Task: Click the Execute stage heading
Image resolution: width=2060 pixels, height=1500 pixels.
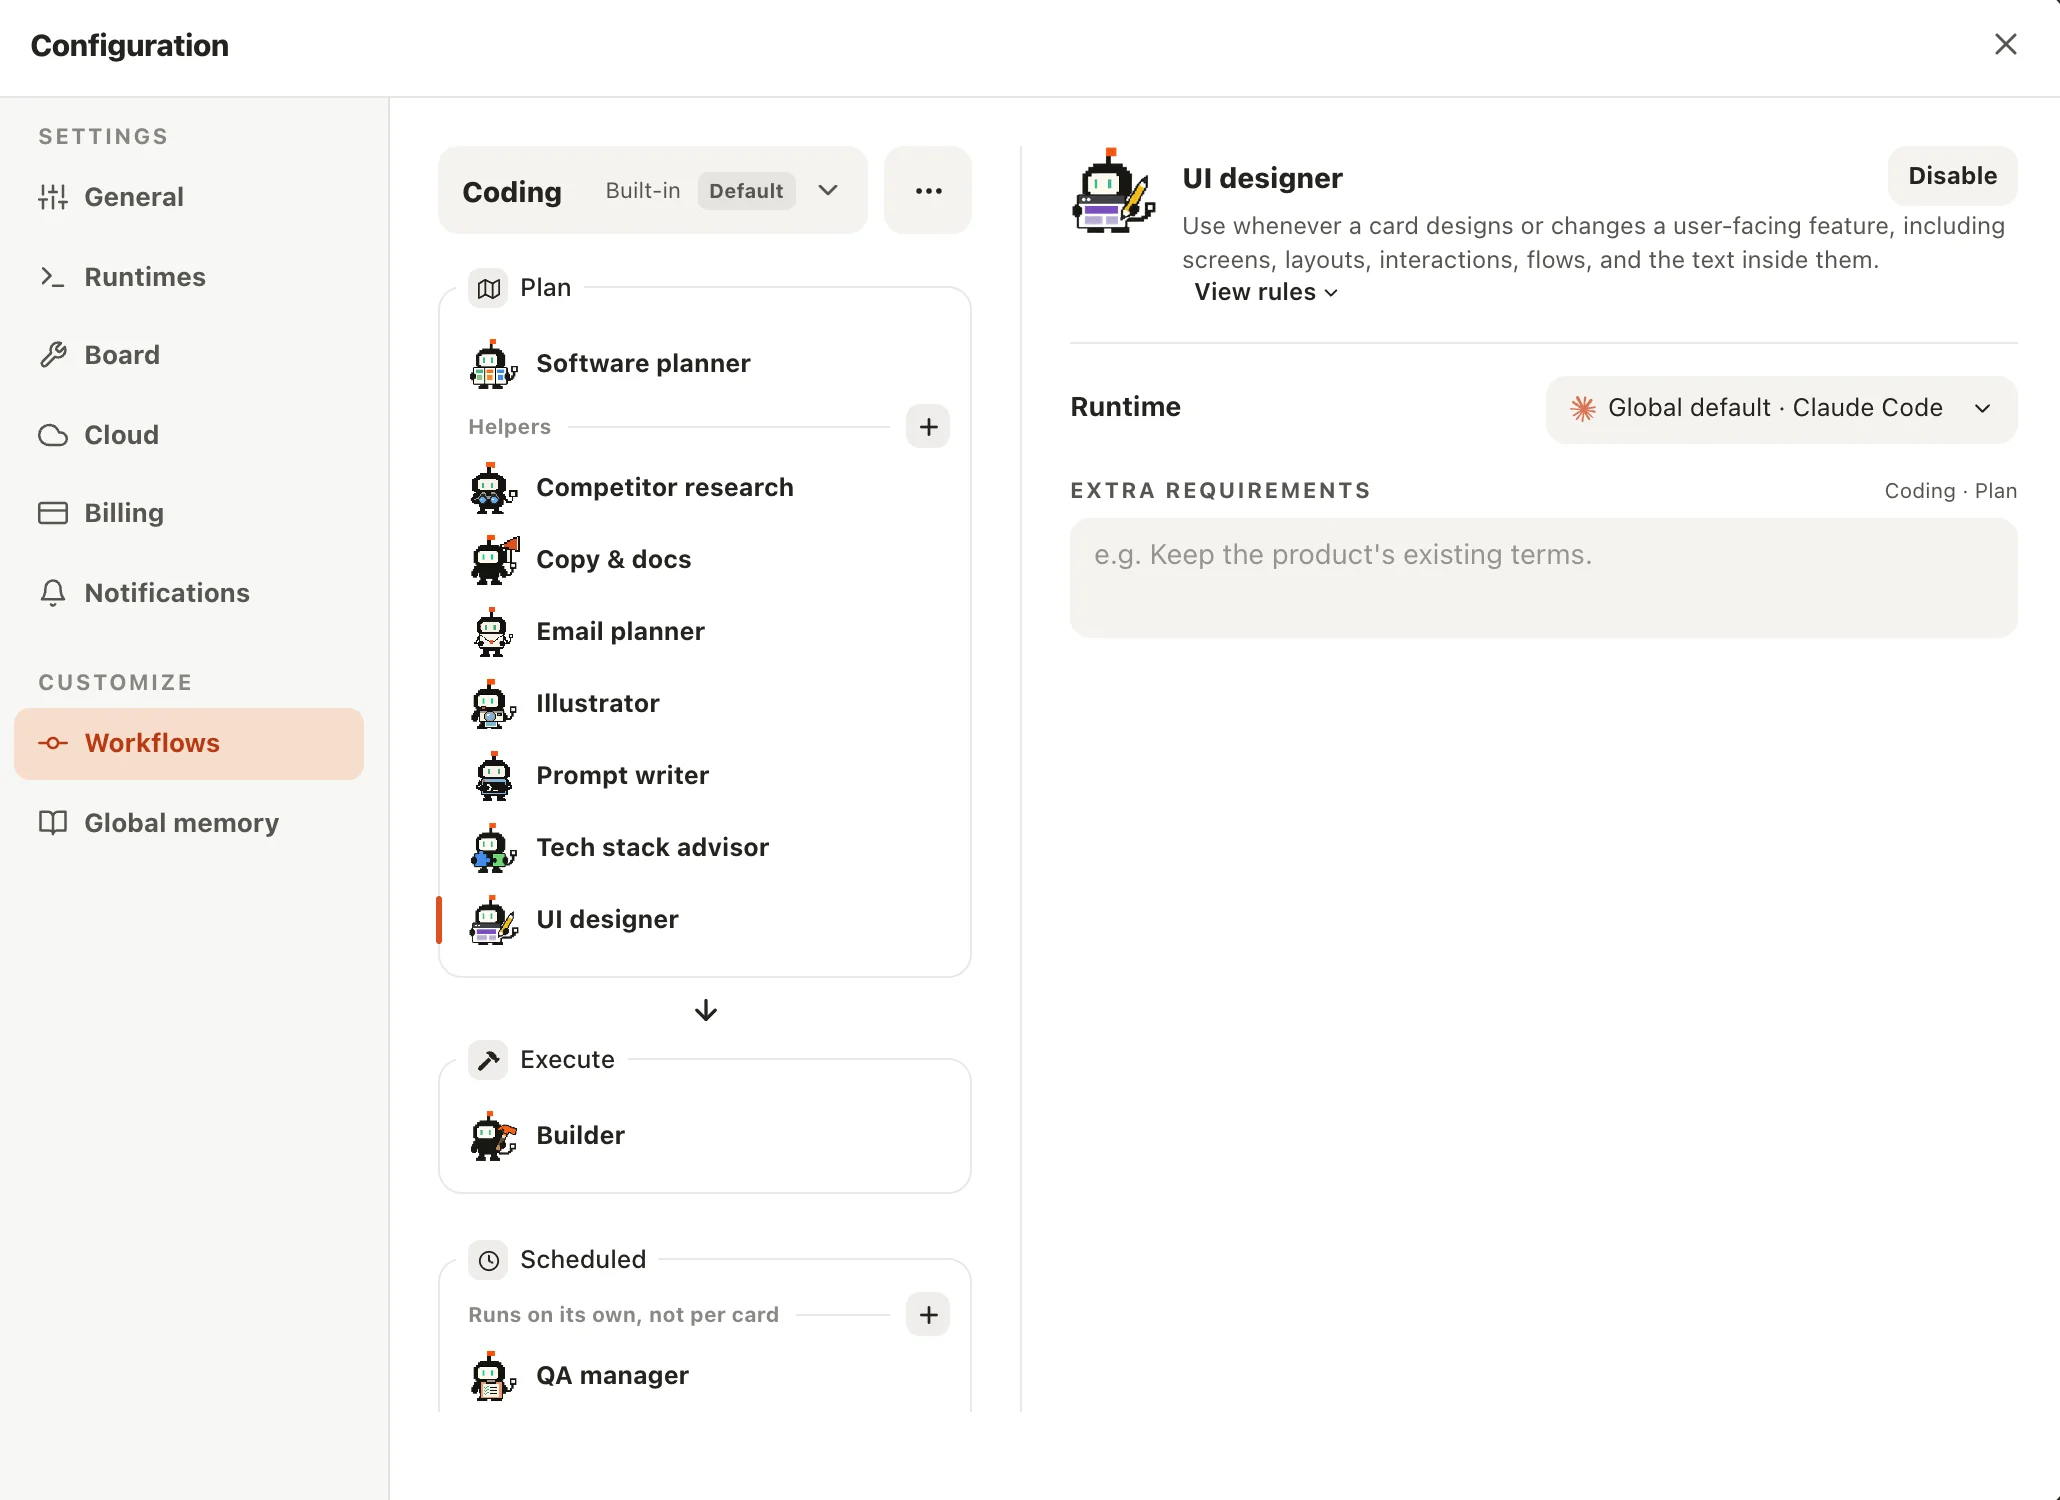Action: [567, 1060]
